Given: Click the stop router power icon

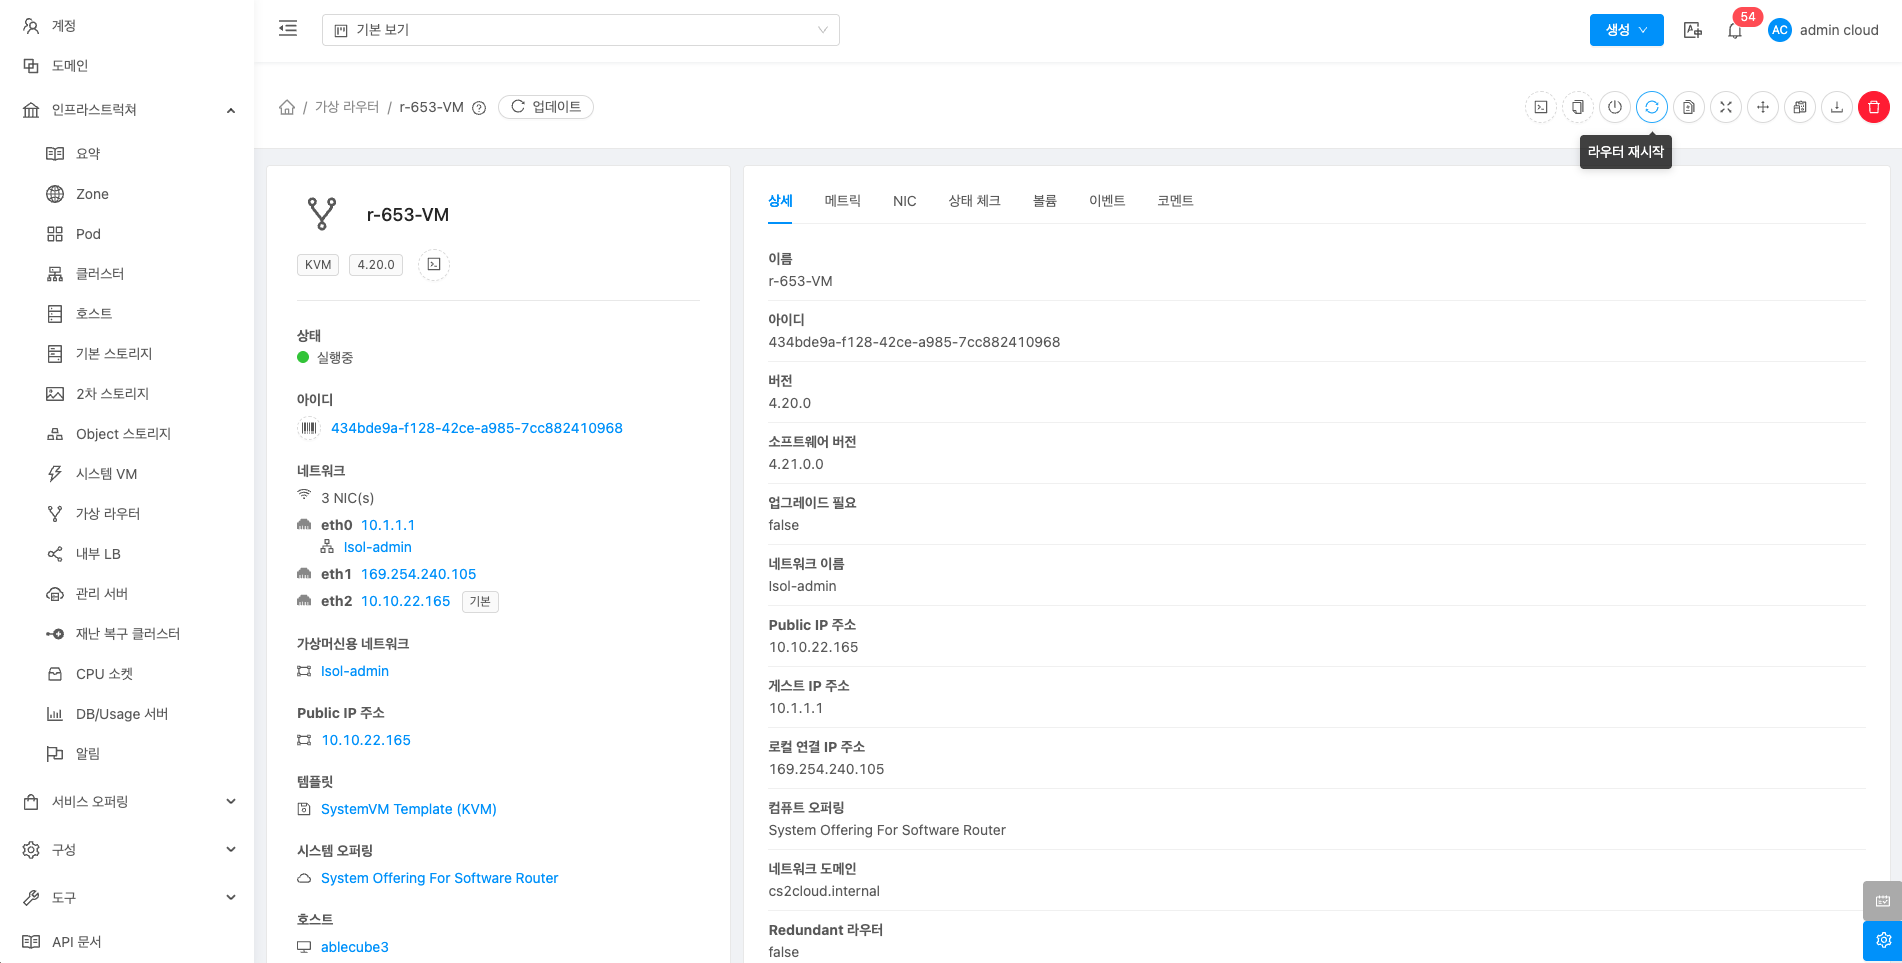Looking at the screenshot, I should tap(1614, 107).
